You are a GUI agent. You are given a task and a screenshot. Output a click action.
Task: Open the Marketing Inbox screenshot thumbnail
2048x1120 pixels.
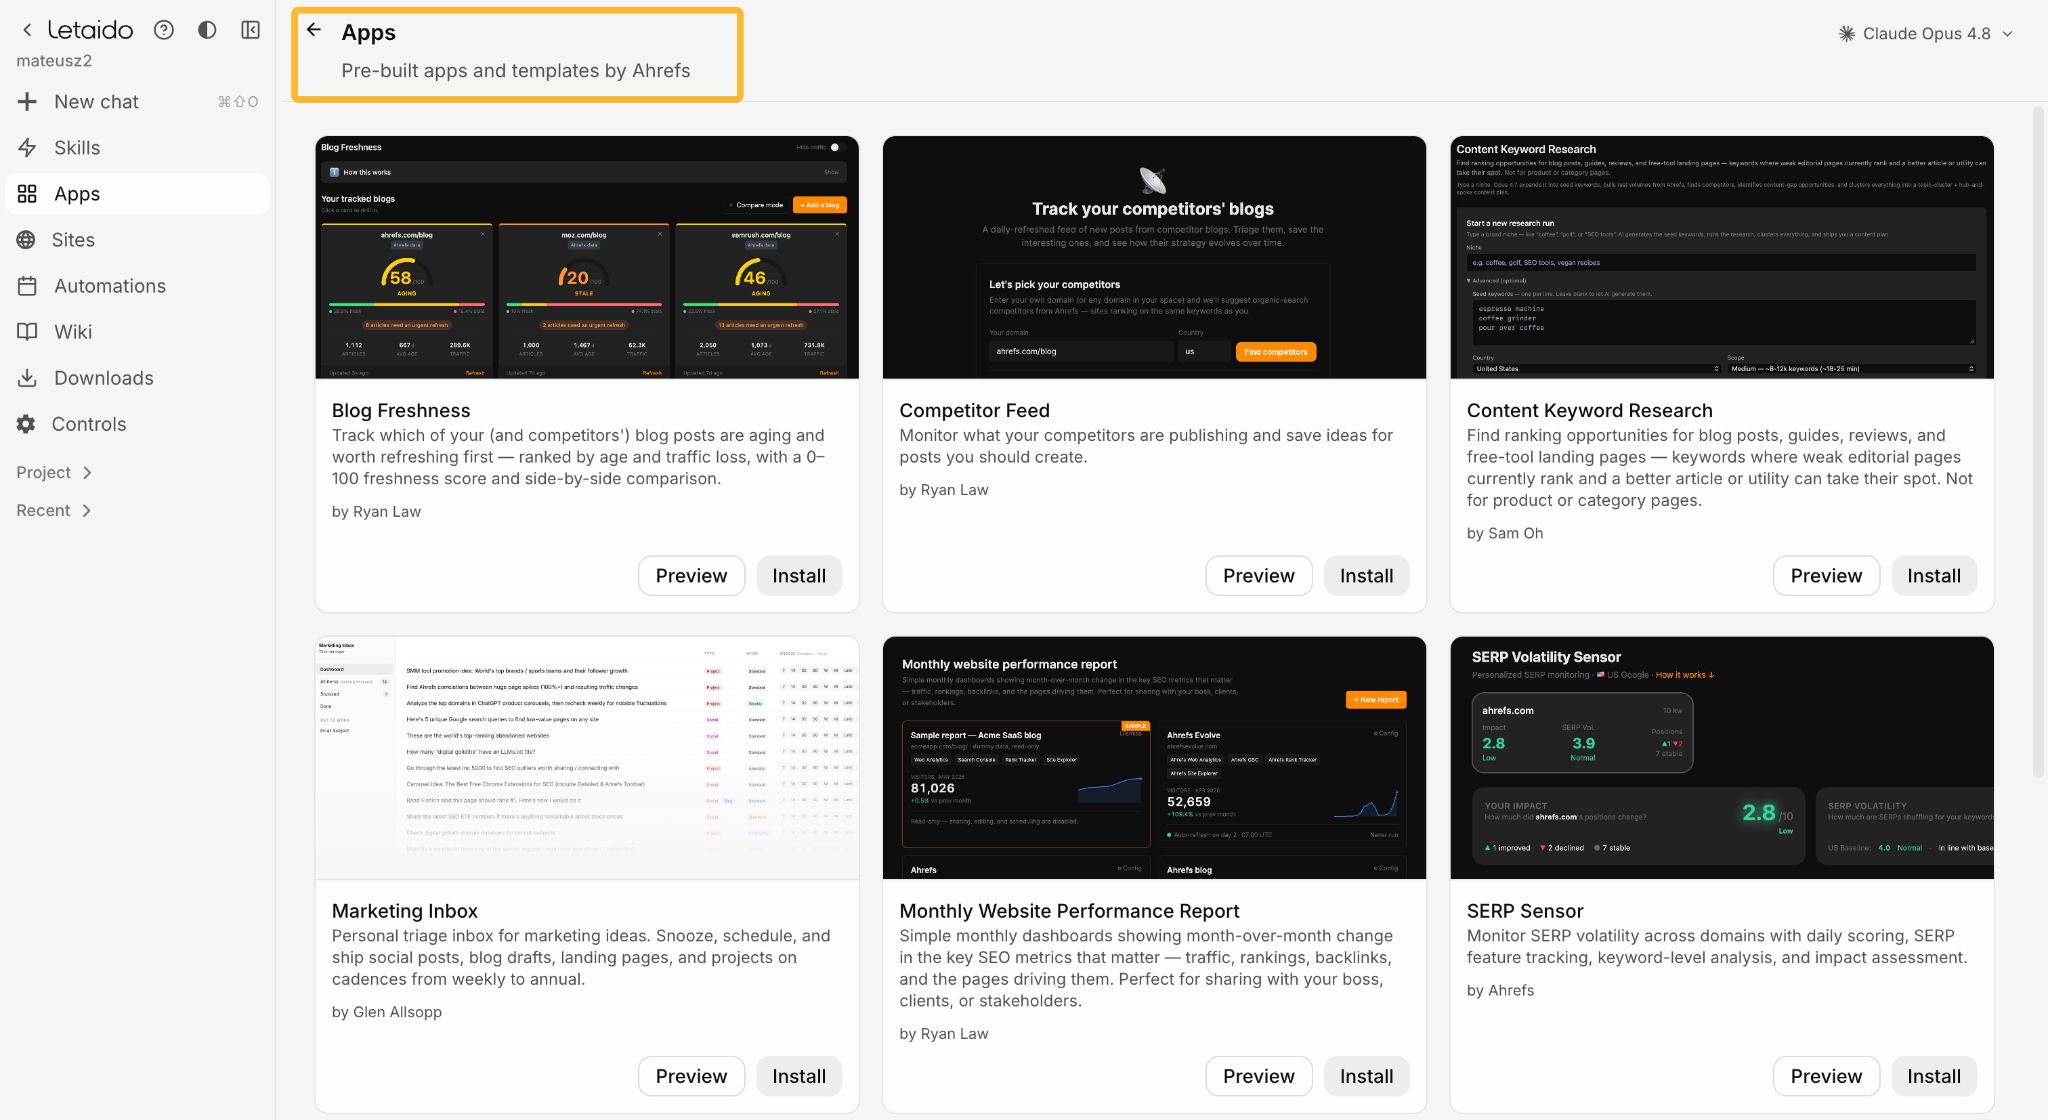(x=587, y=758)
